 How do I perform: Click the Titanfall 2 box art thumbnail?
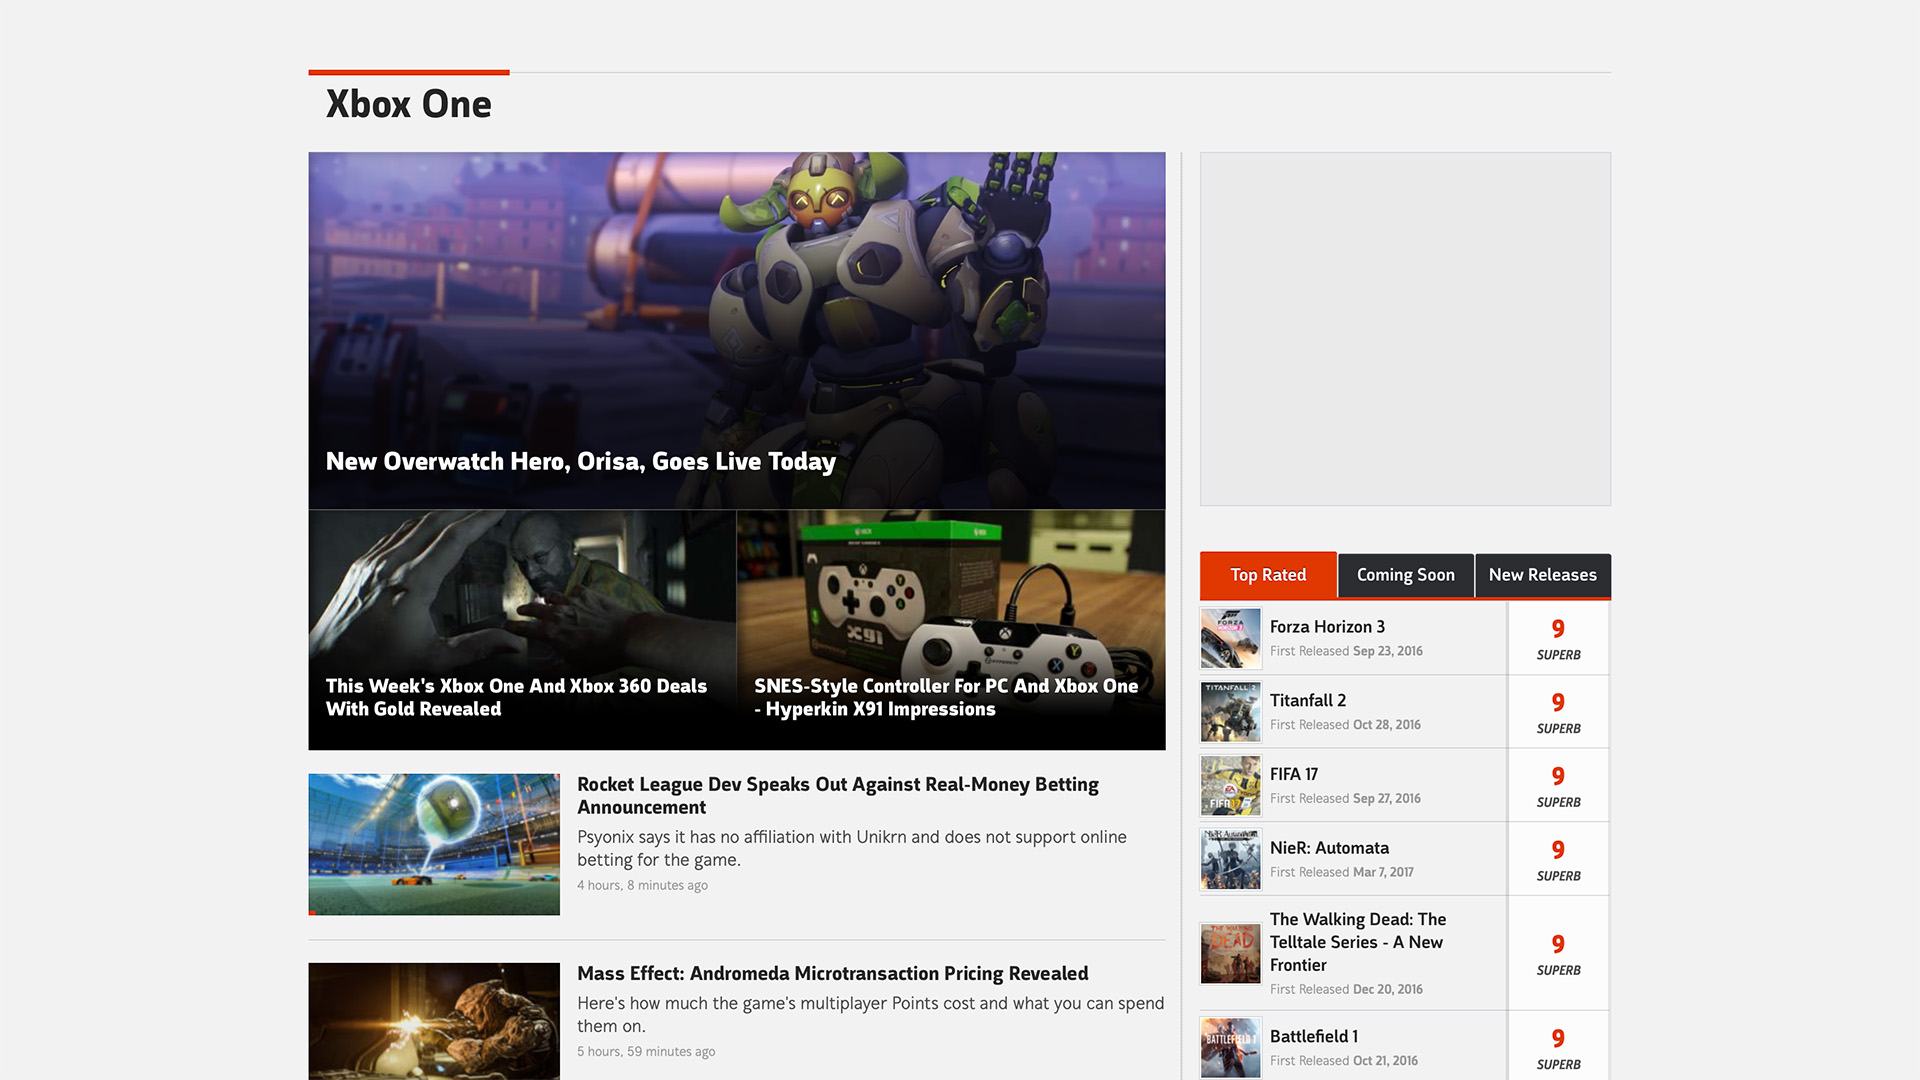pos(1230,712)
